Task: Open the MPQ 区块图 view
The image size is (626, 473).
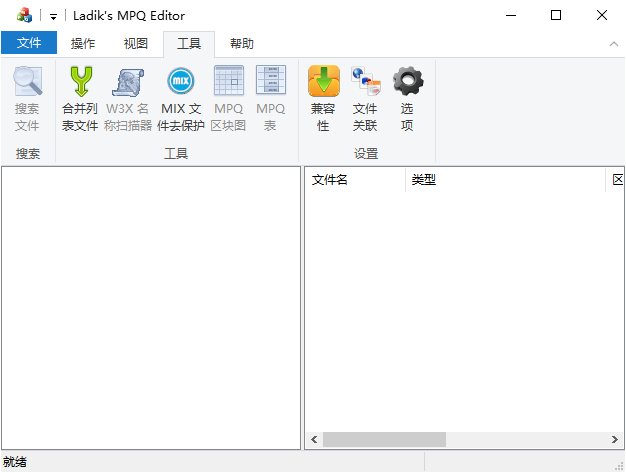Action: [229, 99]
